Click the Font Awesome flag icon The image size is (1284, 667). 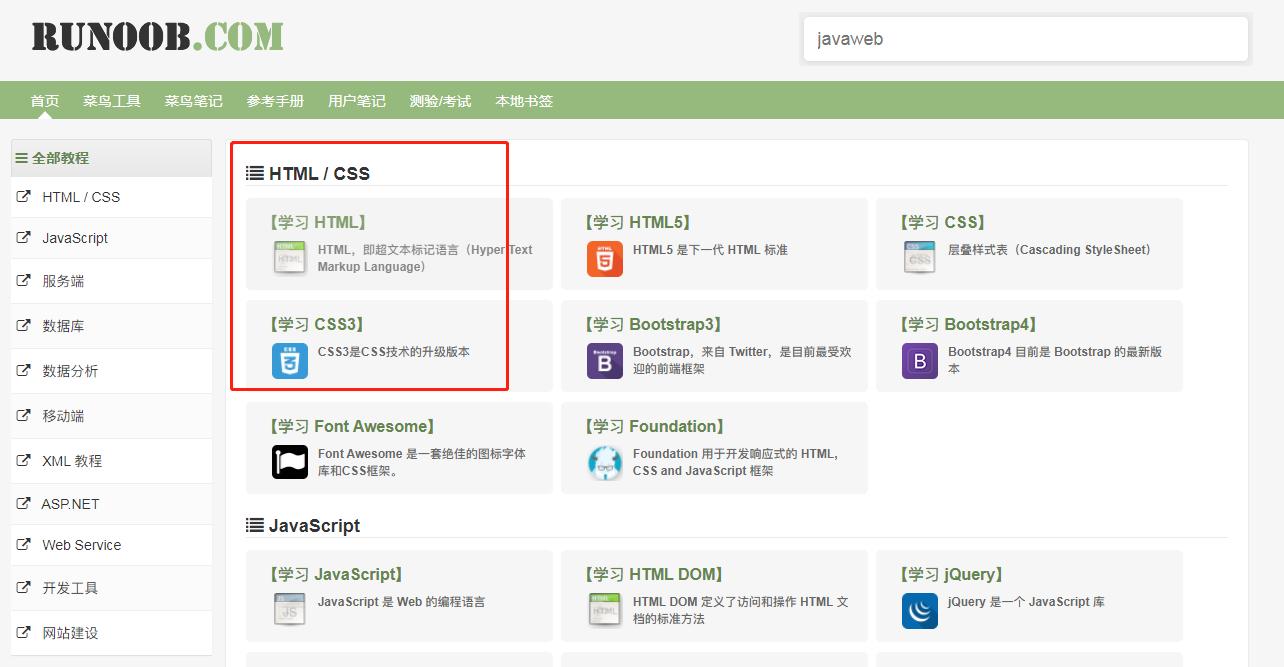point(290,462)
